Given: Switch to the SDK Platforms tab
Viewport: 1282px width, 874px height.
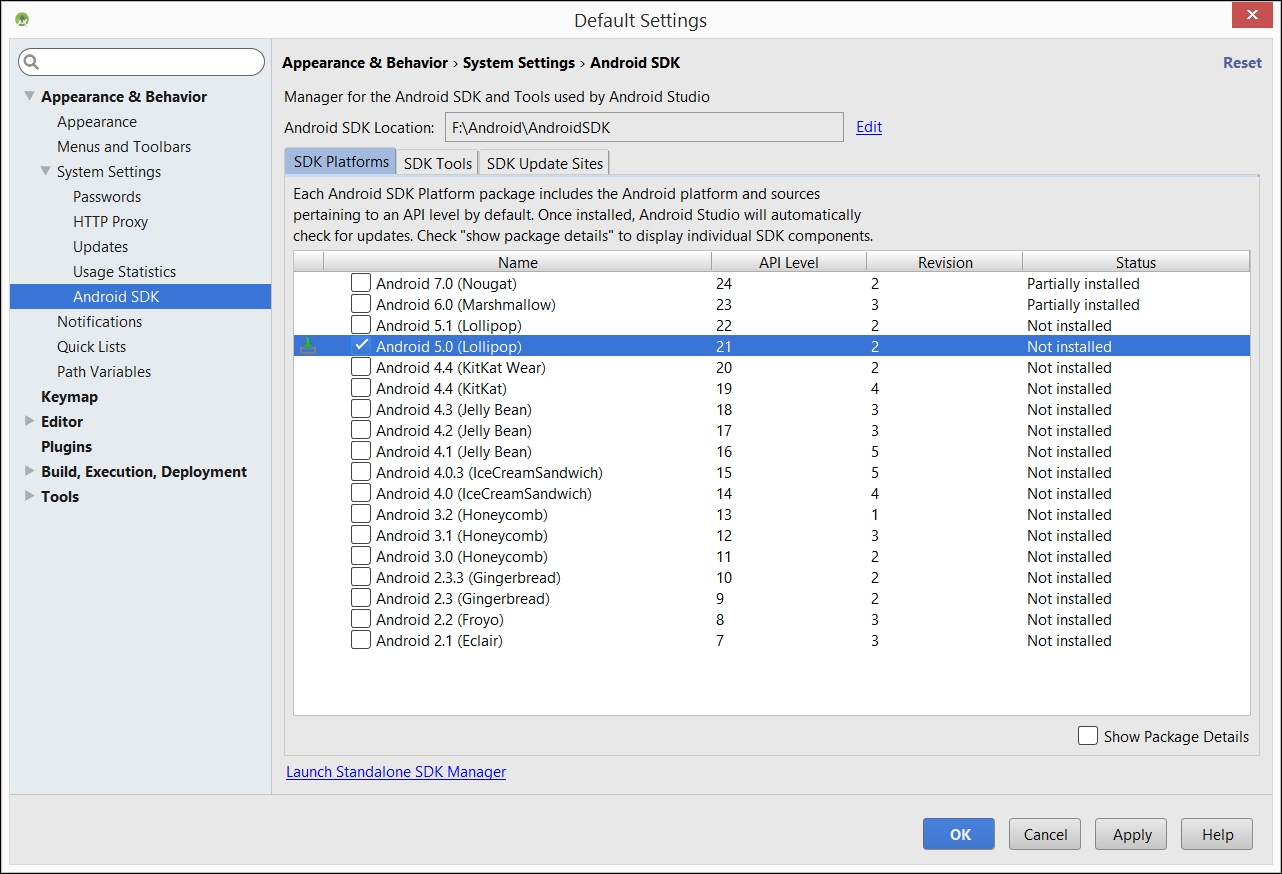Looking at the screenshot, I should pyautogui.click(x=341, y=162).
